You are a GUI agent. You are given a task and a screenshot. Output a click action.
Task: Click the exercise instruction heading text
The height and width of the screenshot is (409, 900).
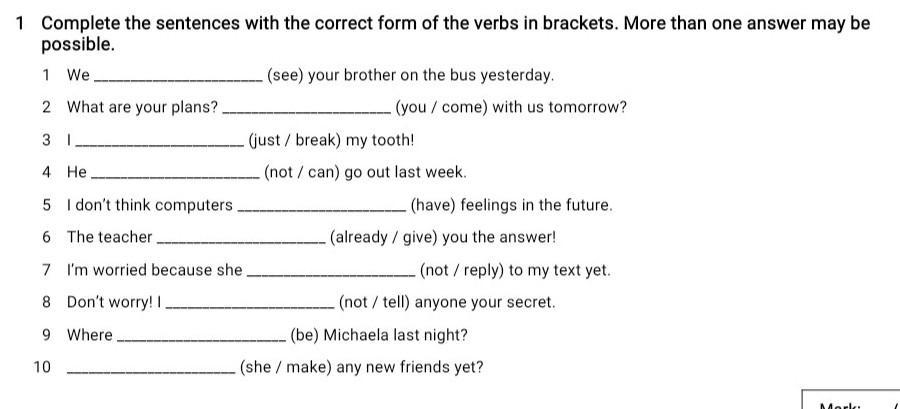(456, 34)
